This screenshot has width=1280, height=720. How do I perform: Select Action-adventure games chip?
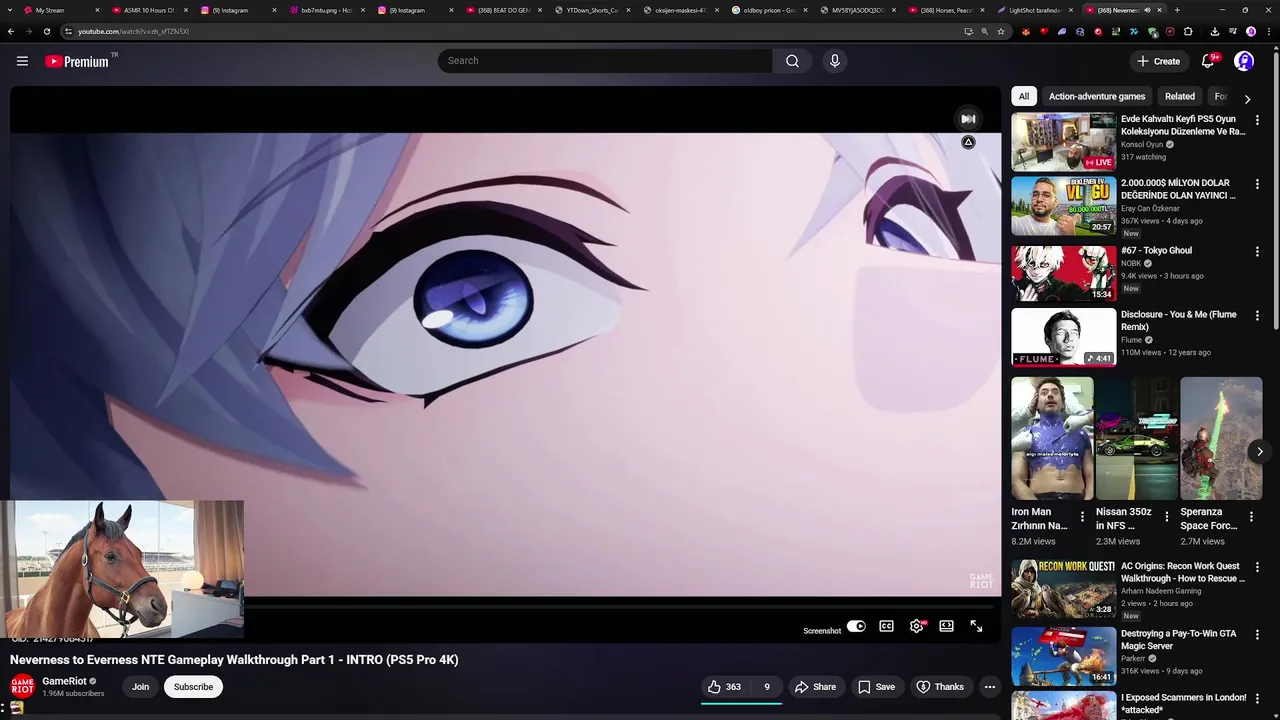tap(1096, 97)
